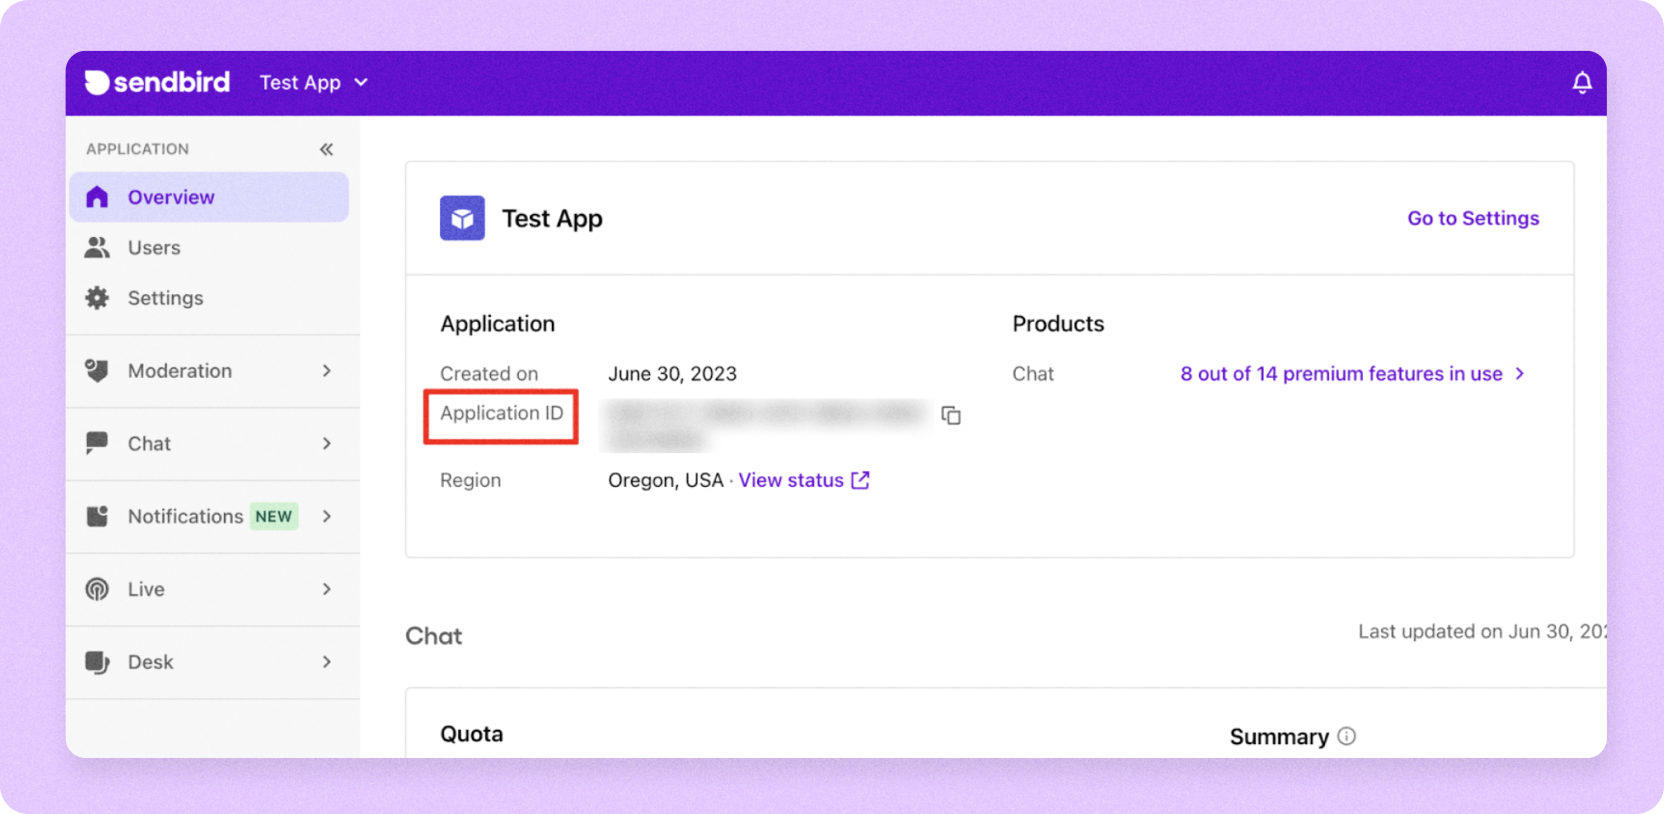Open 8 out of 14 premium features link
The height and width of the screenshot is (814, 1664).
click(1341, 373)
